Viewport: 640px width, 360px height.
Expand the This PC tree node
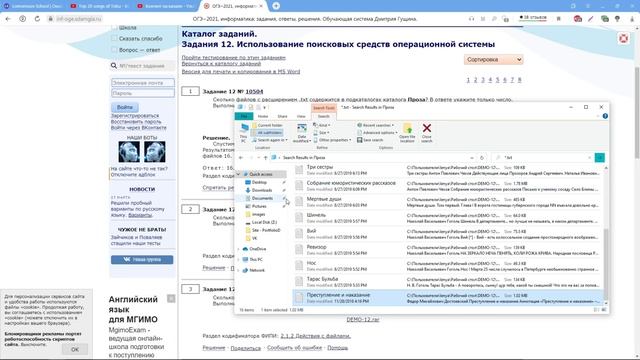239,260
